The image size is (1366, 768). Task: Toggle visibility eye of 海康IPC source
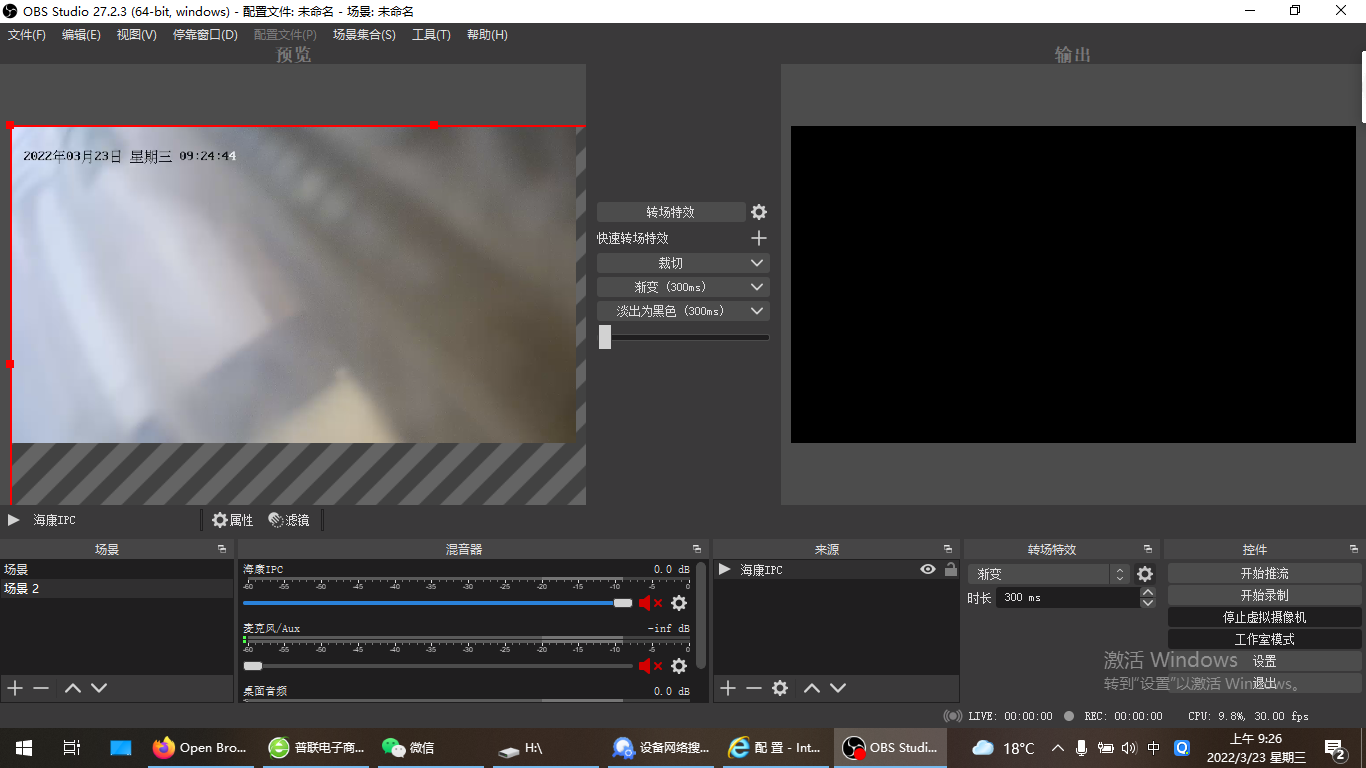tap(928, 569)
